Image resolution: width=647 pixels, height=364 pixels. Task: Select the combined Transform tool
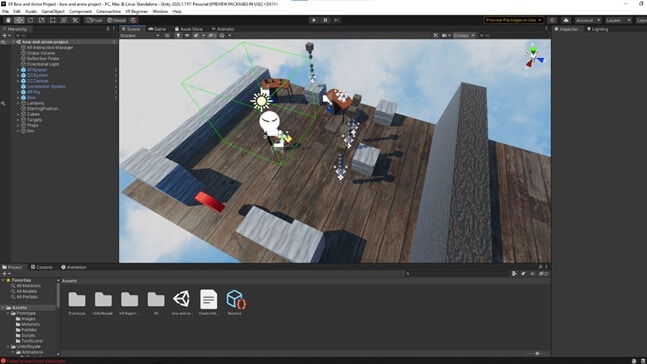pyautogui.click(x=64, y=20)
